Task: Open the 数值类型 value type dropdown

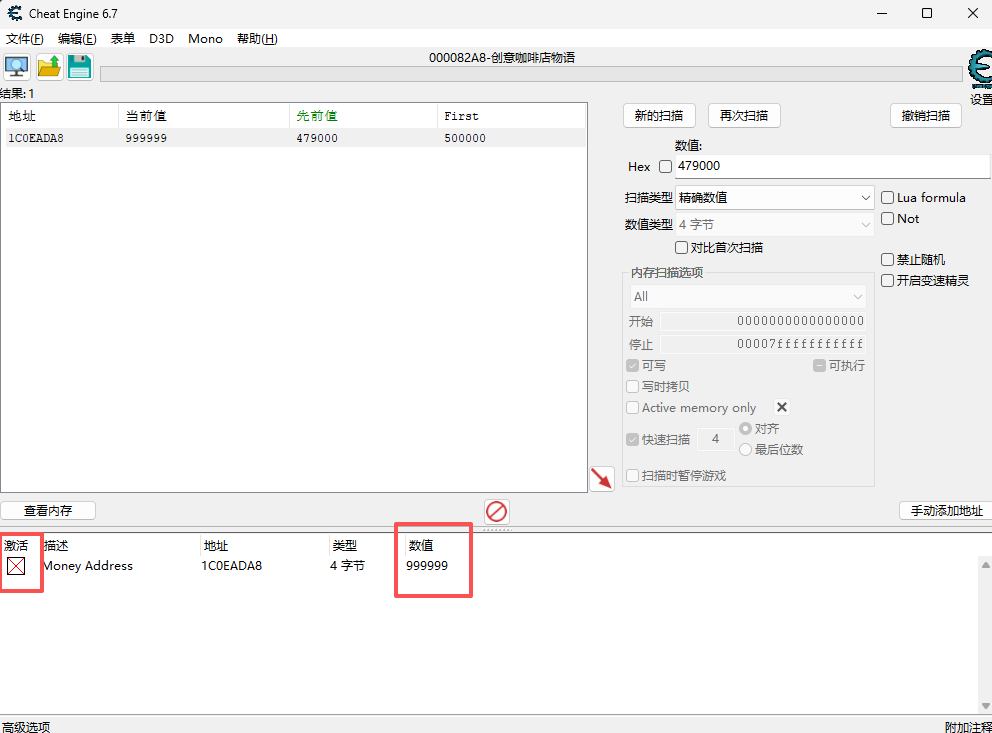Action: pos(775,225)
